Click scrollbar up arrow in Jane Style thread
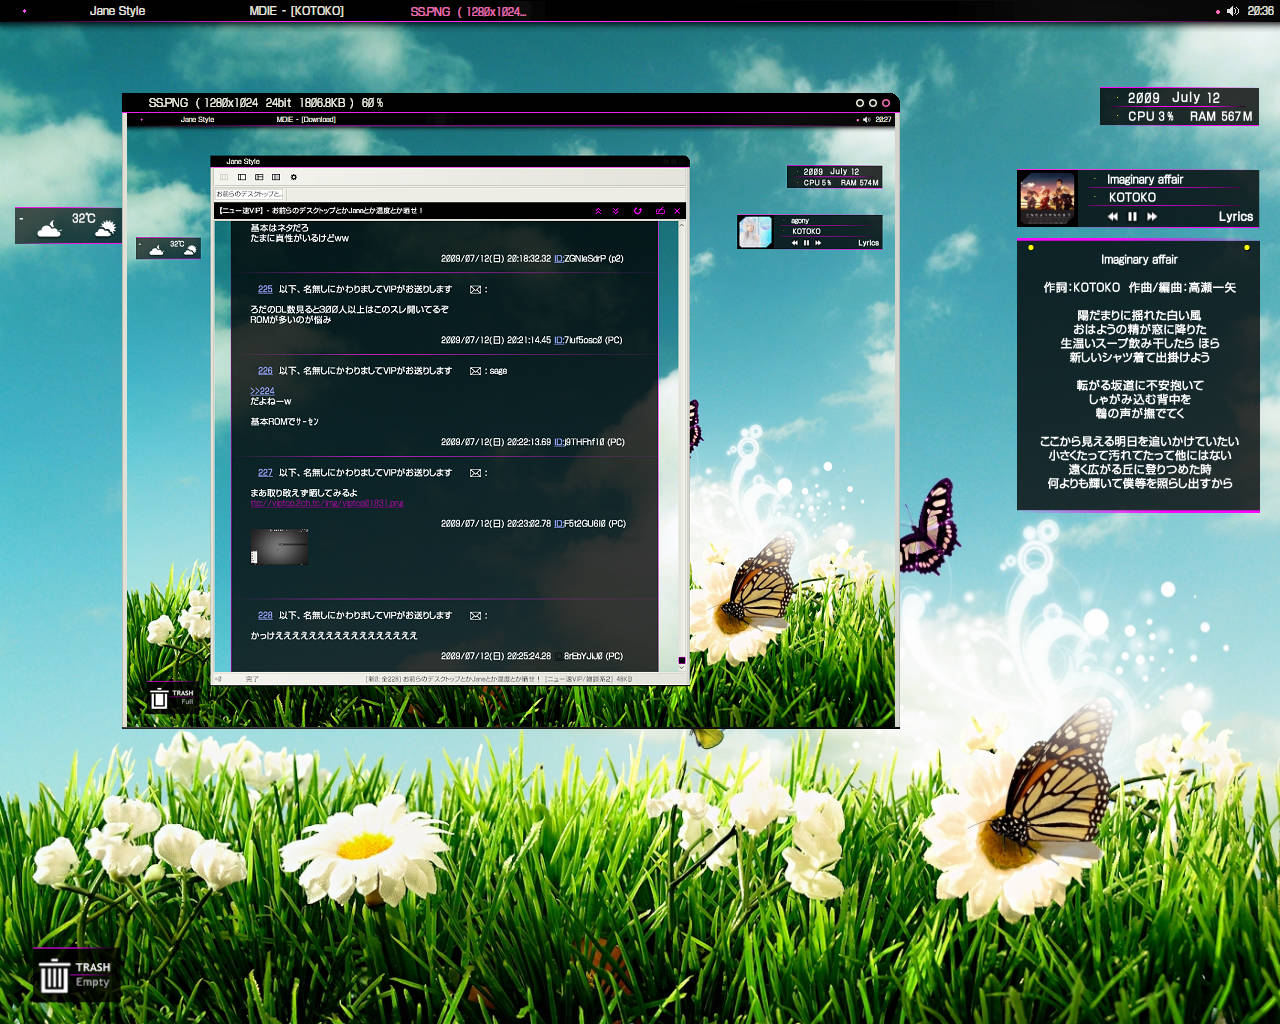Image resolution: width=1280 pixels, height=1024 pixels. 682,225
